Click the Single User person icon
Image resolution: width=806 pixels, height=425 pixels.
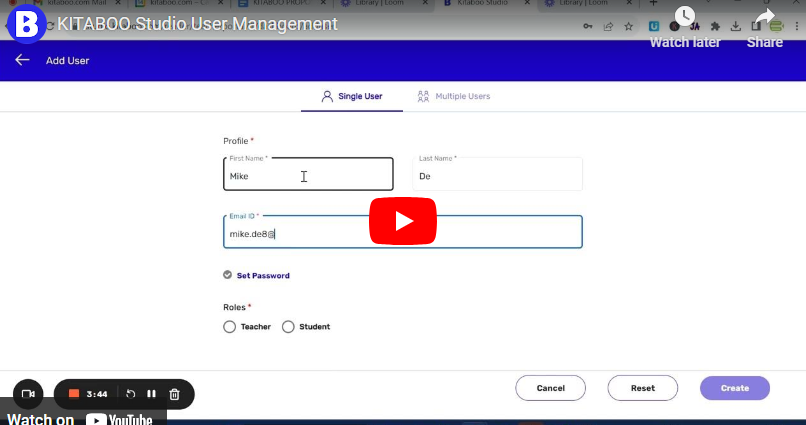coord(327,96)
